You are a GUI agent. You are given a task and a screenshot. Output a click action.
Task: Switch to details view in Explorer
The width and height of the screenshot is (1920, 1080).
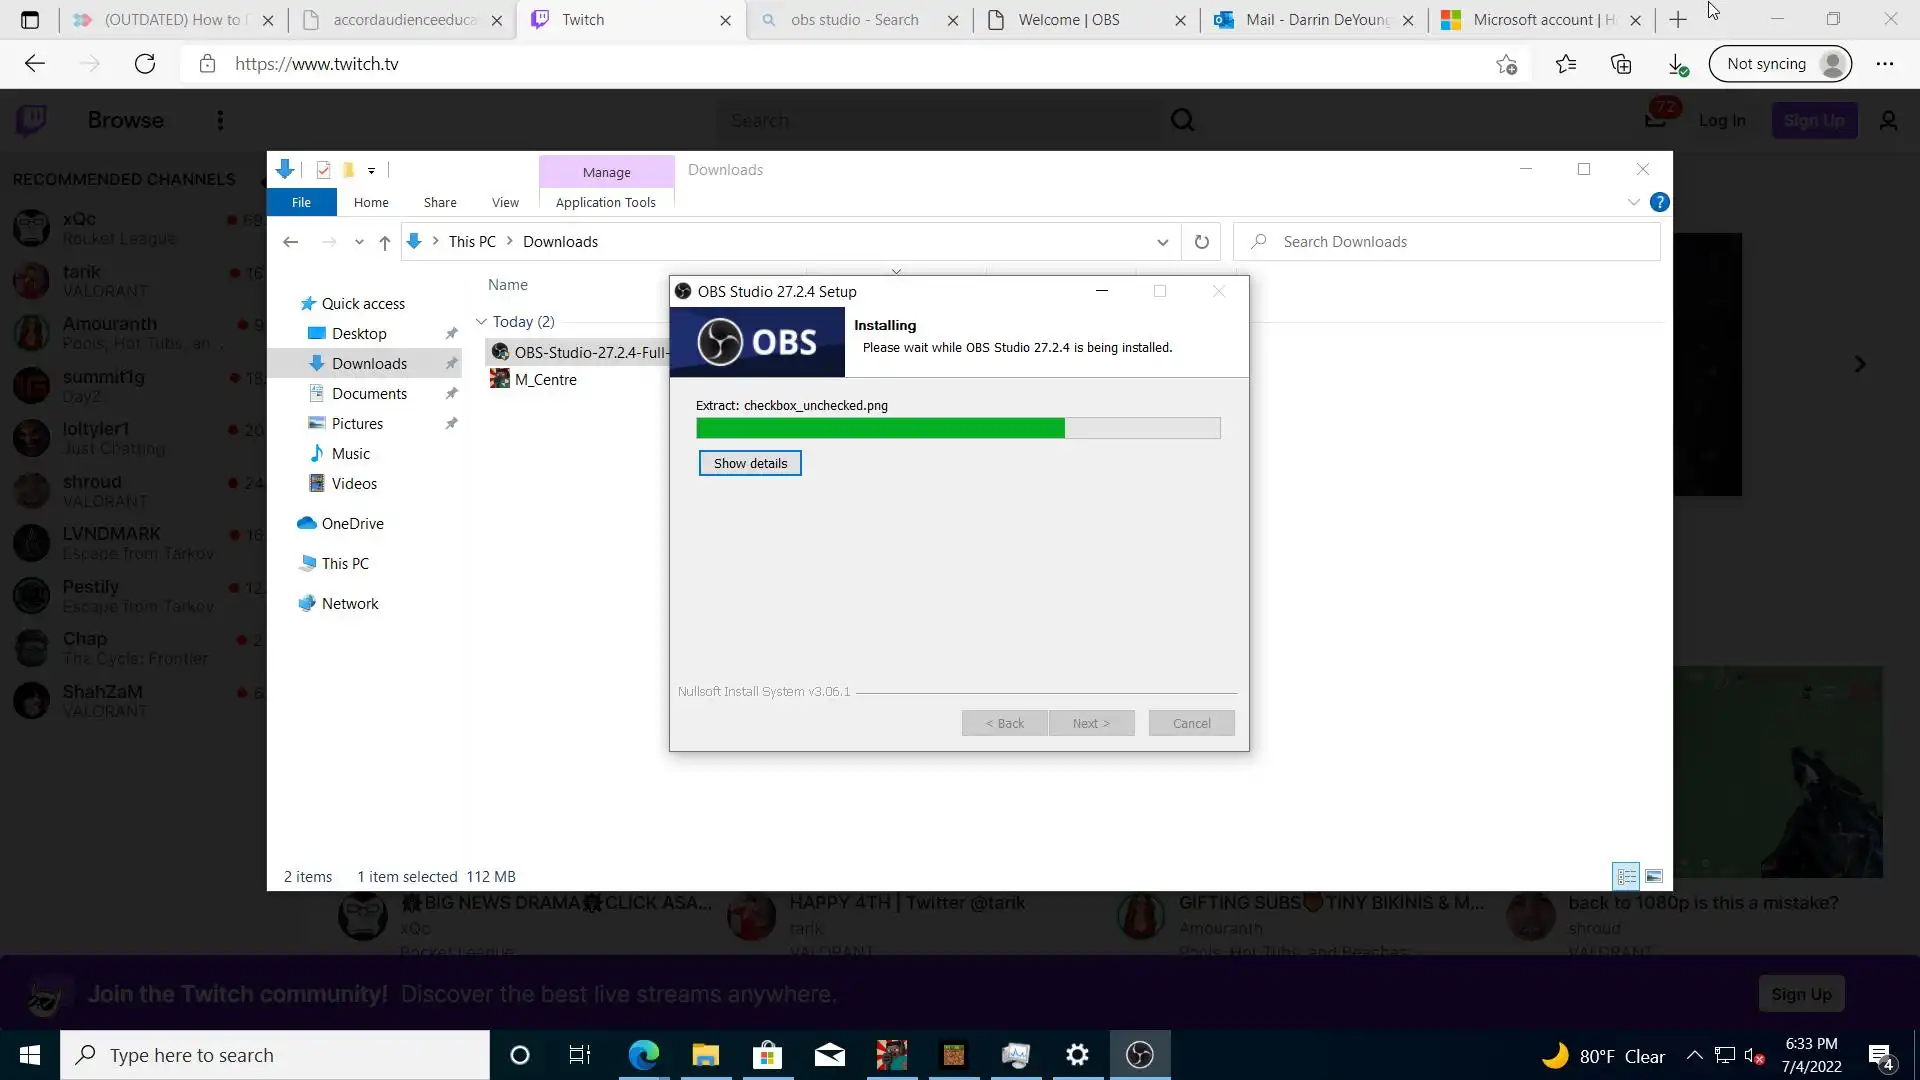coord(1626,877)
